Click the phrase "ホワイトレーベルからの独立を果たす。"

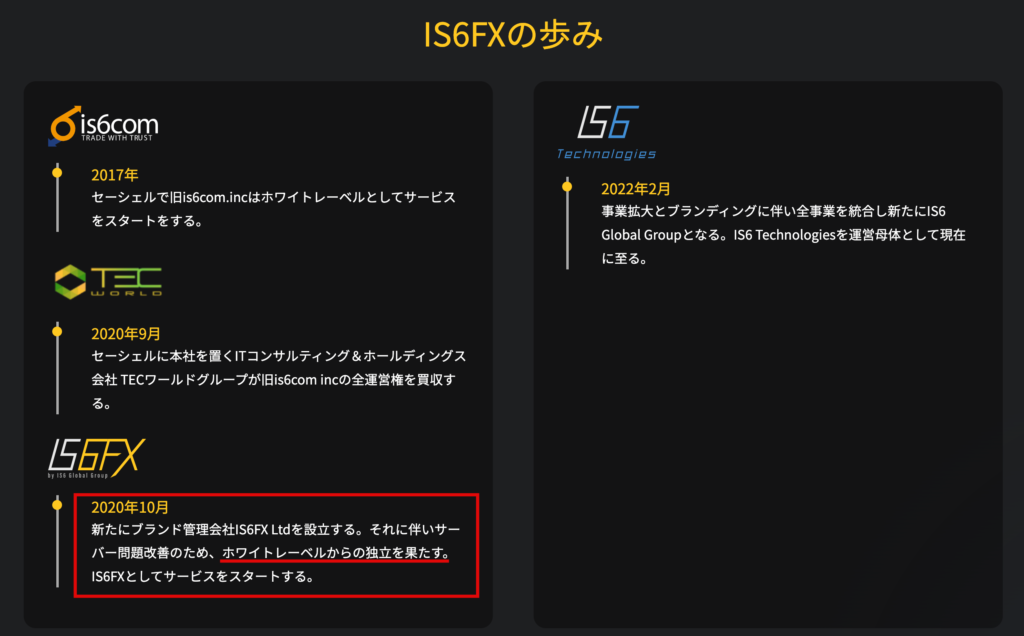coord(336,552)
